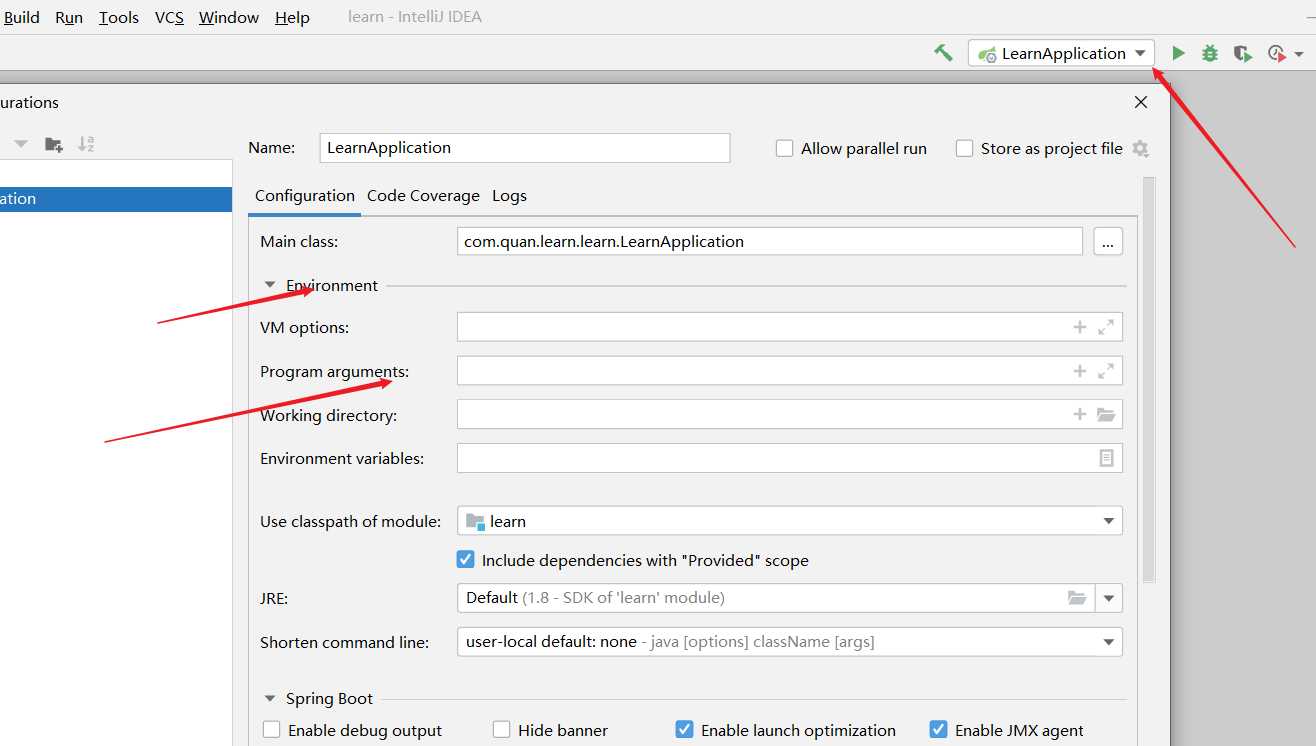Click the JRE Default combo box field
The image size is (1316, 746).
(776, 598)
